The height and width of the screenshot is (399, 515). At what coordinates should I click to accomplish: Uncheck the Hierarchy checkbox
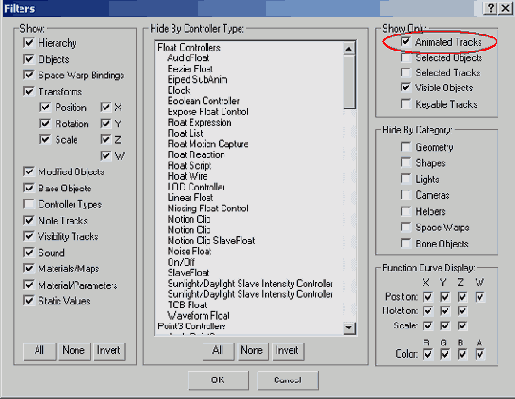pos(29,43)
